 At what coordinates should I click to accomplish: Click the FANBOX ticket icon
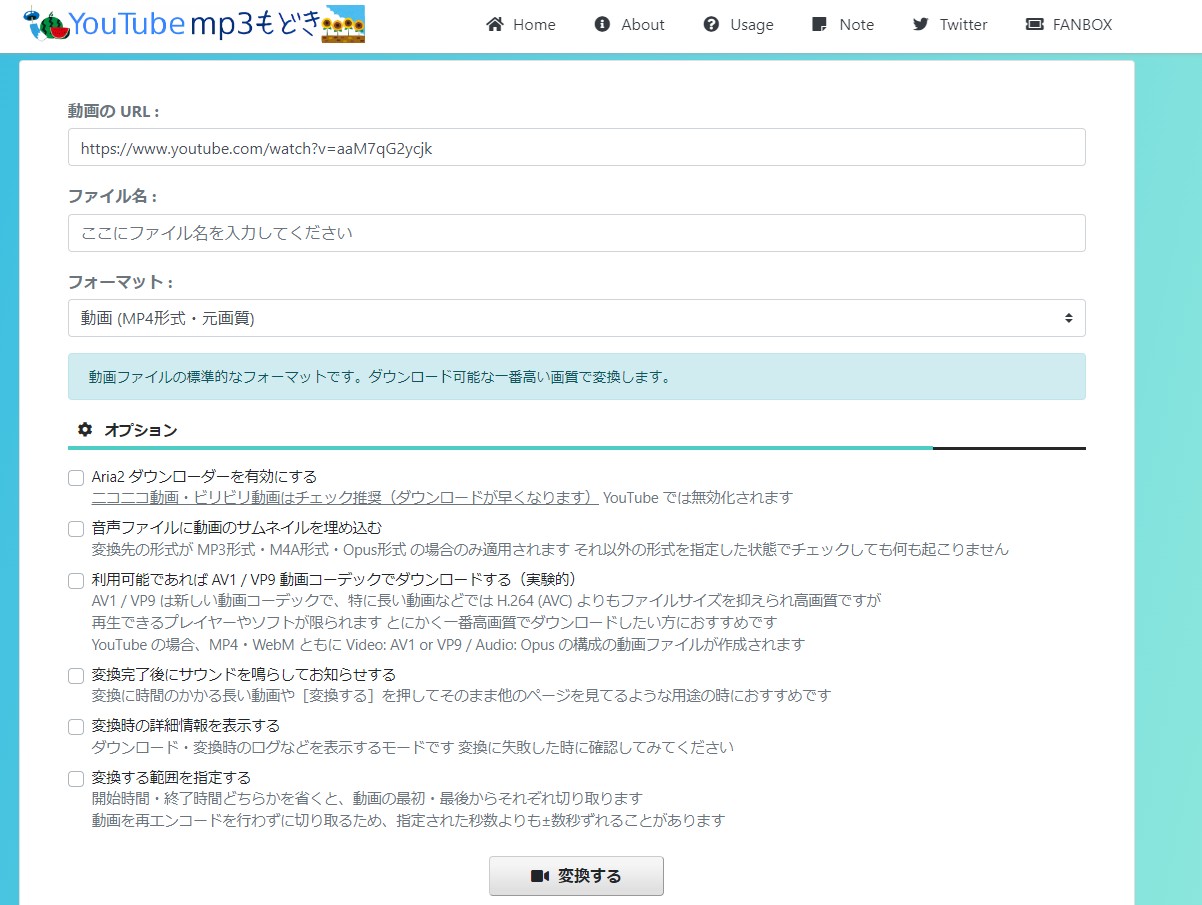point(1034,24)
